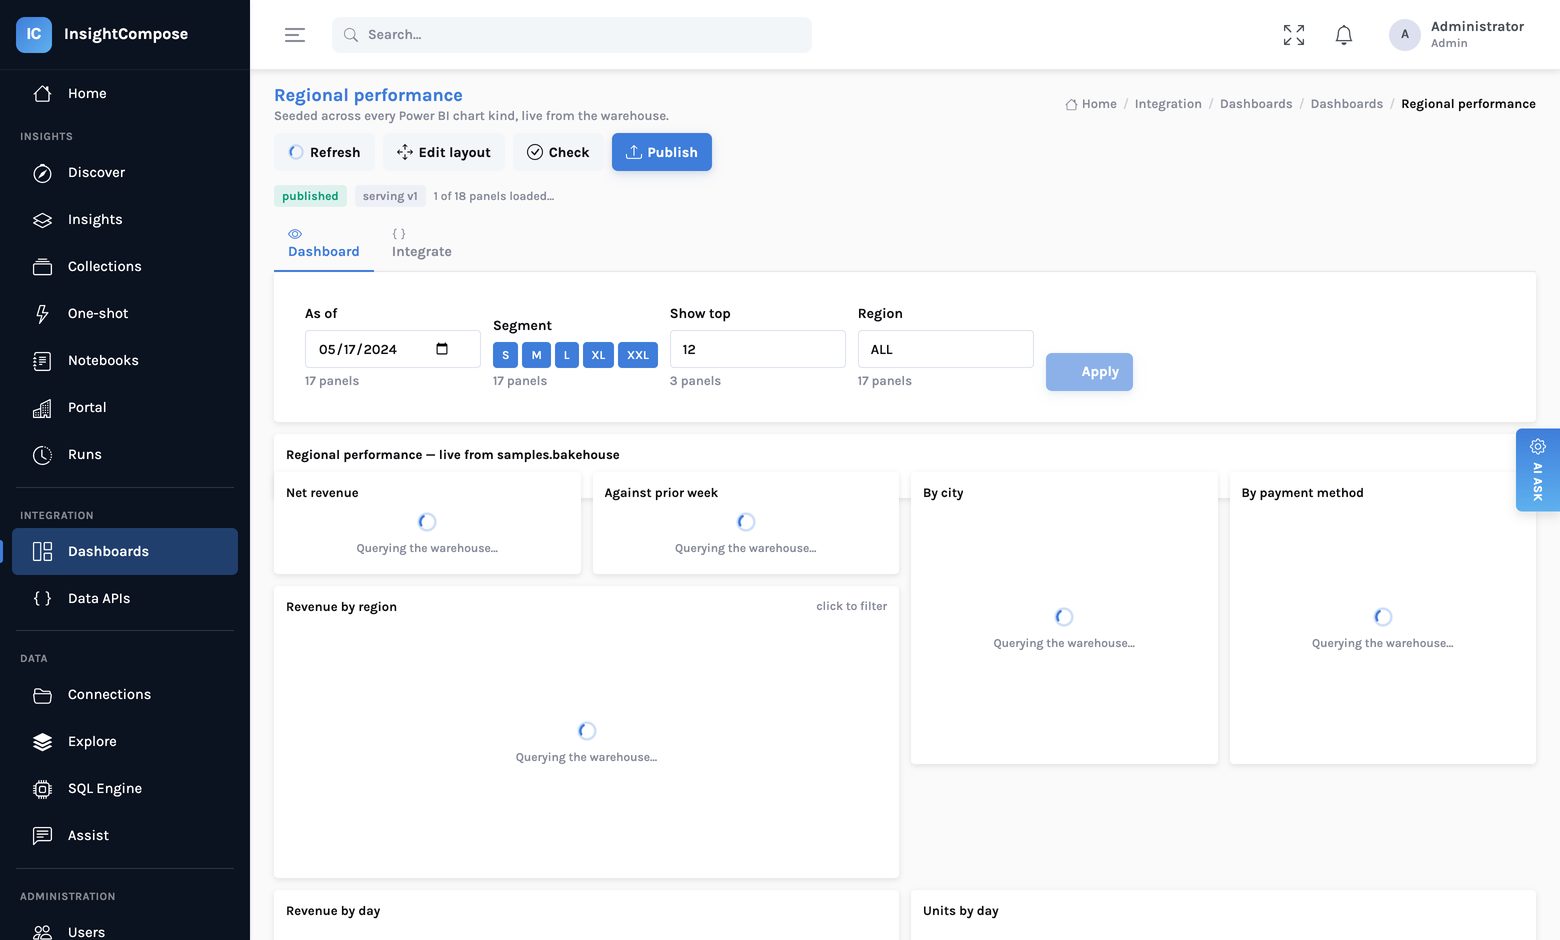Toggle the sidebar hamburger menu

(x=295, y=35)
